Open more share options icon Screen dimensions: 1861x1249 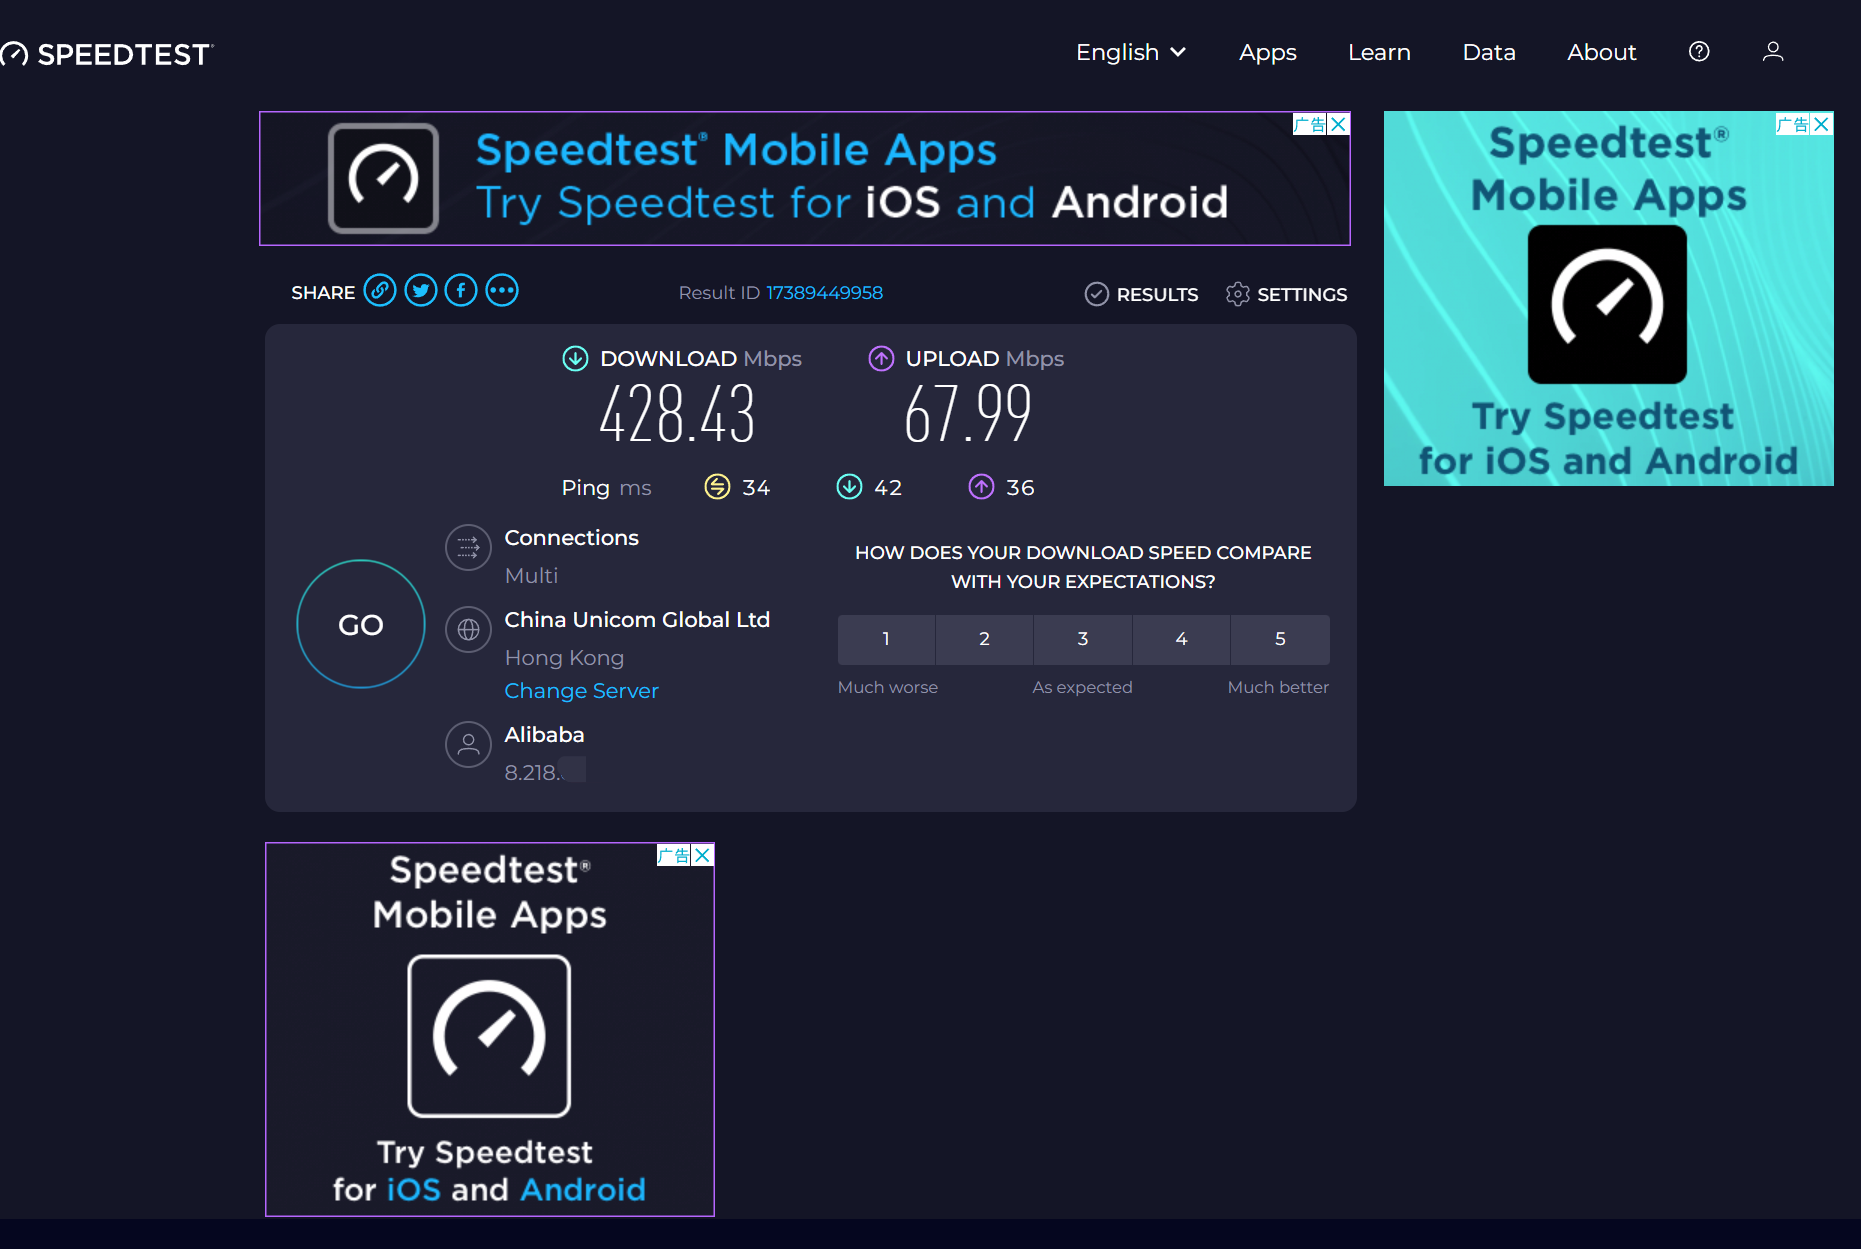(x=502, y=291)
